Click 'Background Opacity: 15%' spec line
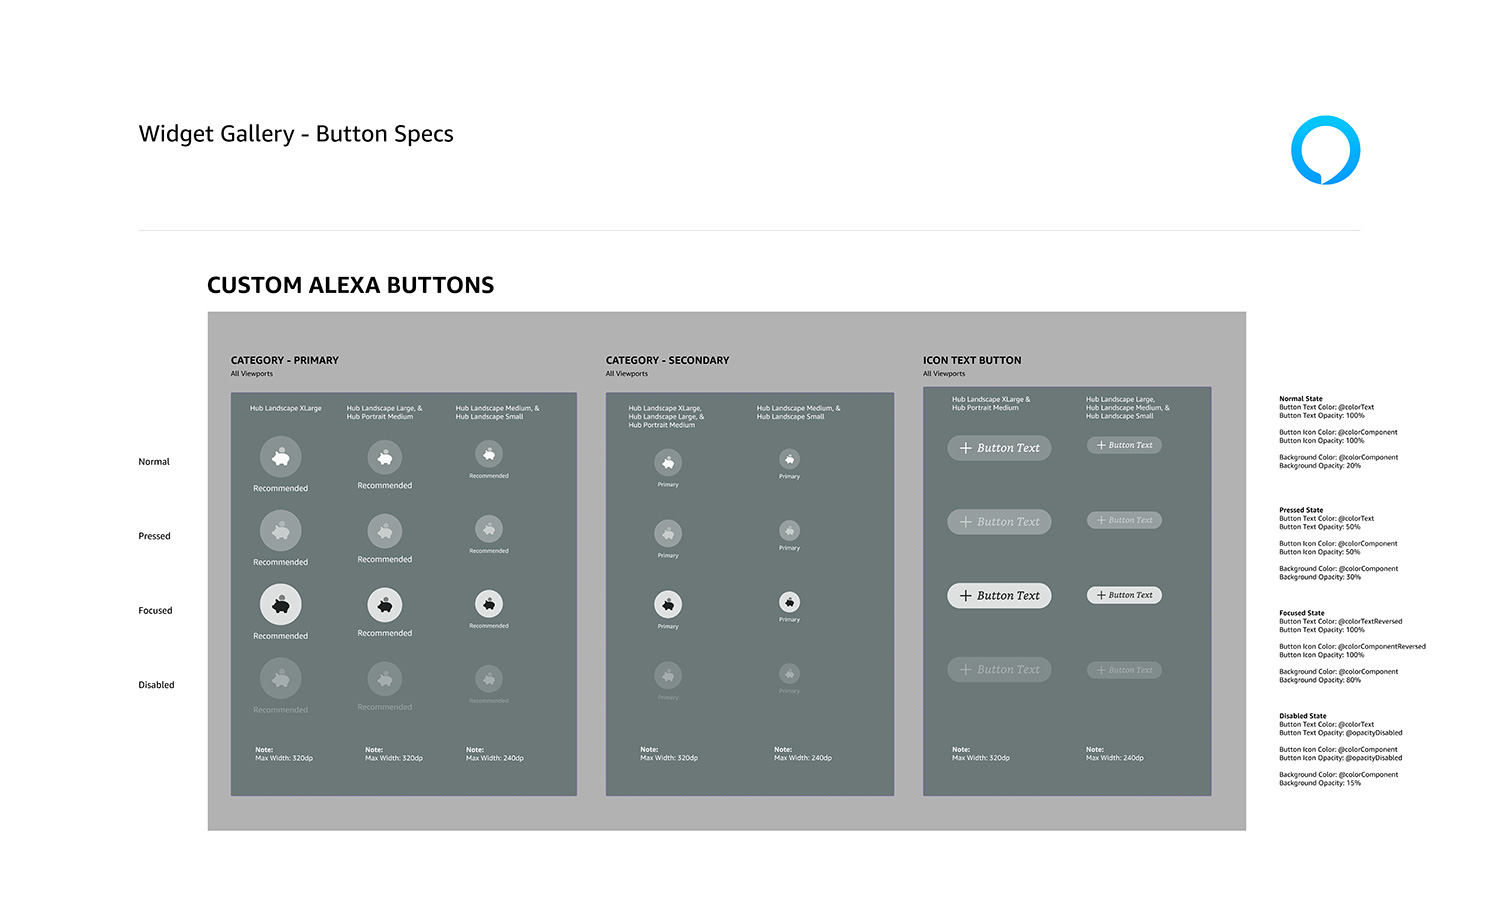Viewport: 1500px width, 923px height. pyautogui.click(x=1320, y=783)
